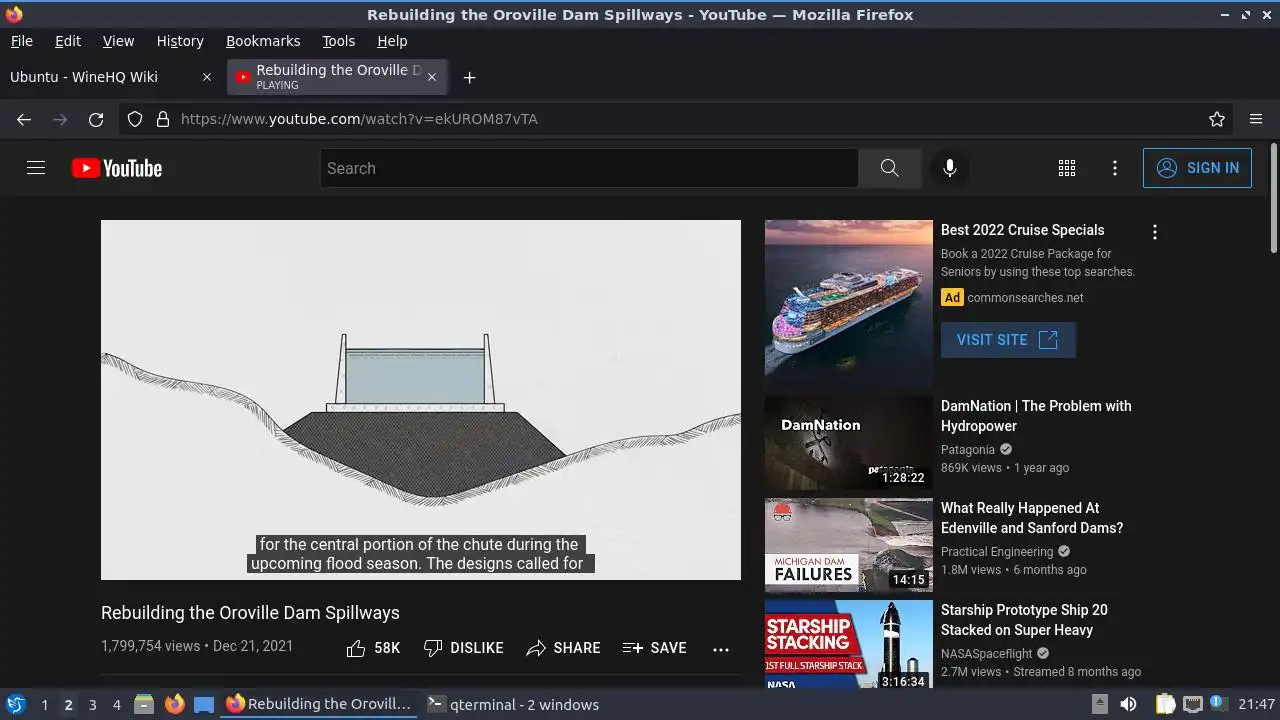This screenshot has height=720, width=1280.
Task: Click inside the video player
Action: coord(421,400)
